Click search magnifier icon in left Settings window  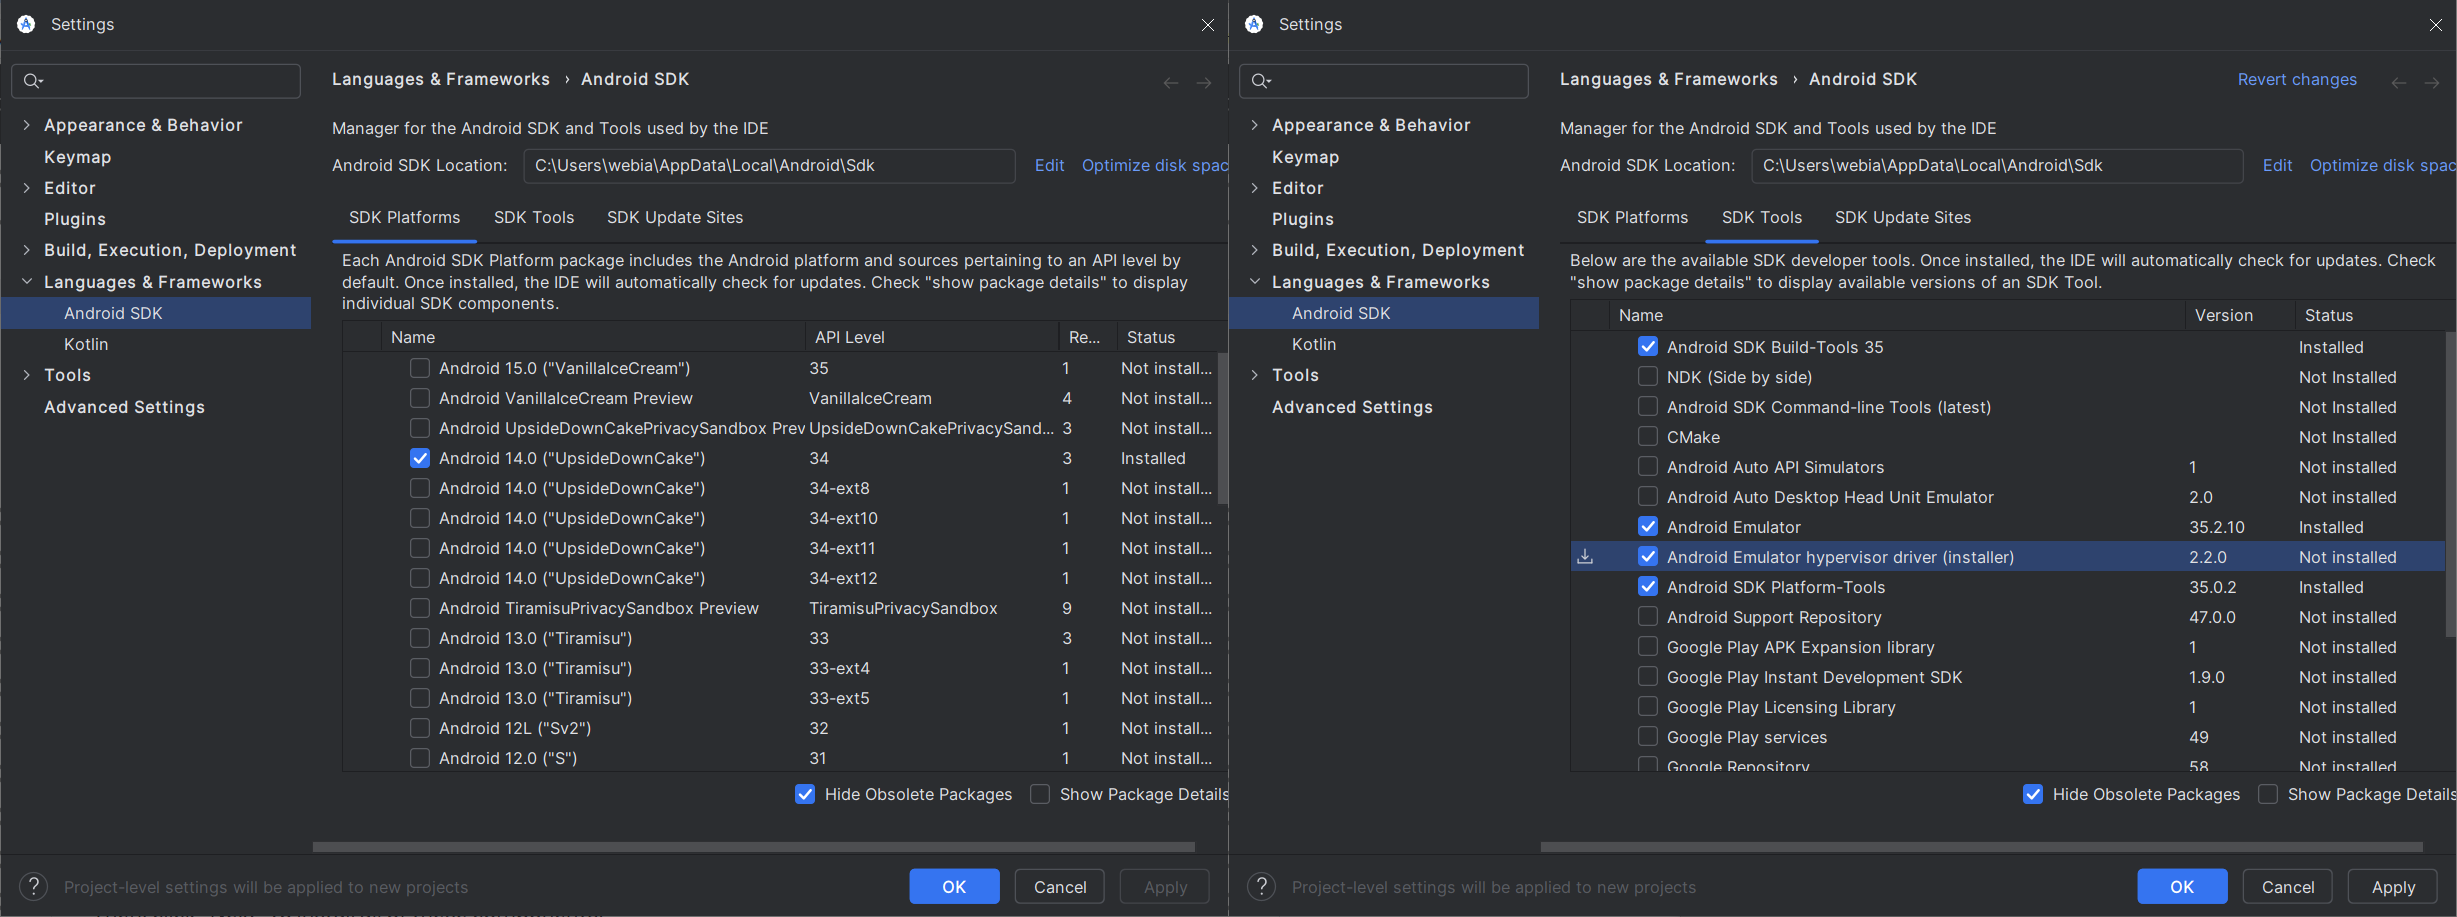click(x=33, y=81)
